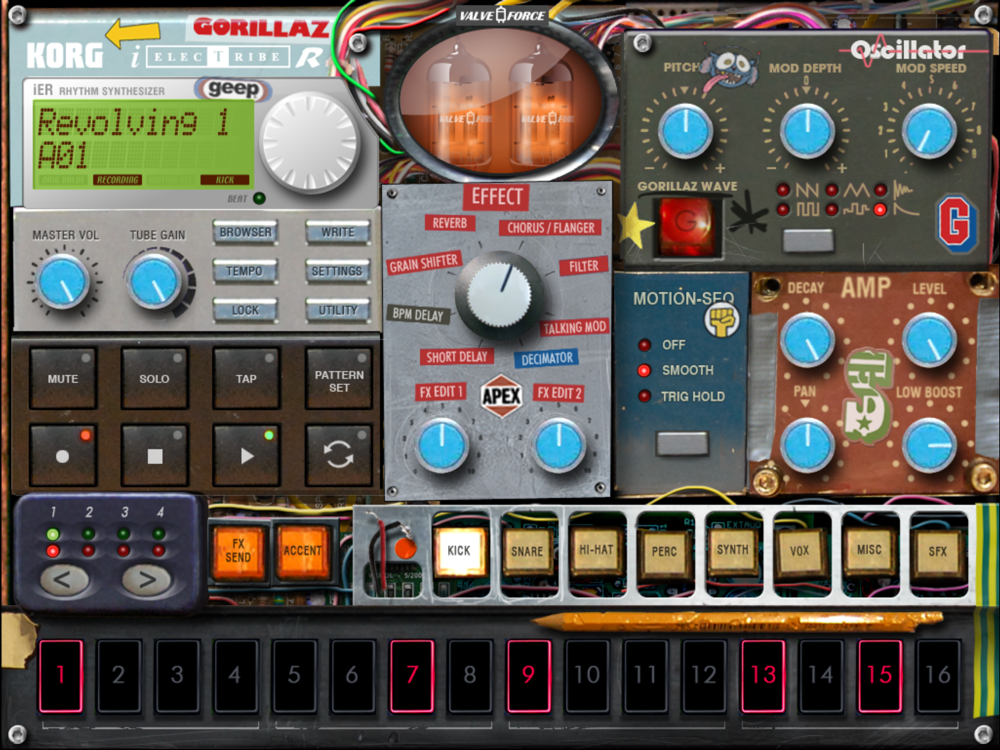Select the Kick part
This screenshot has height=750, width=1000.
(x=459, y=550)
